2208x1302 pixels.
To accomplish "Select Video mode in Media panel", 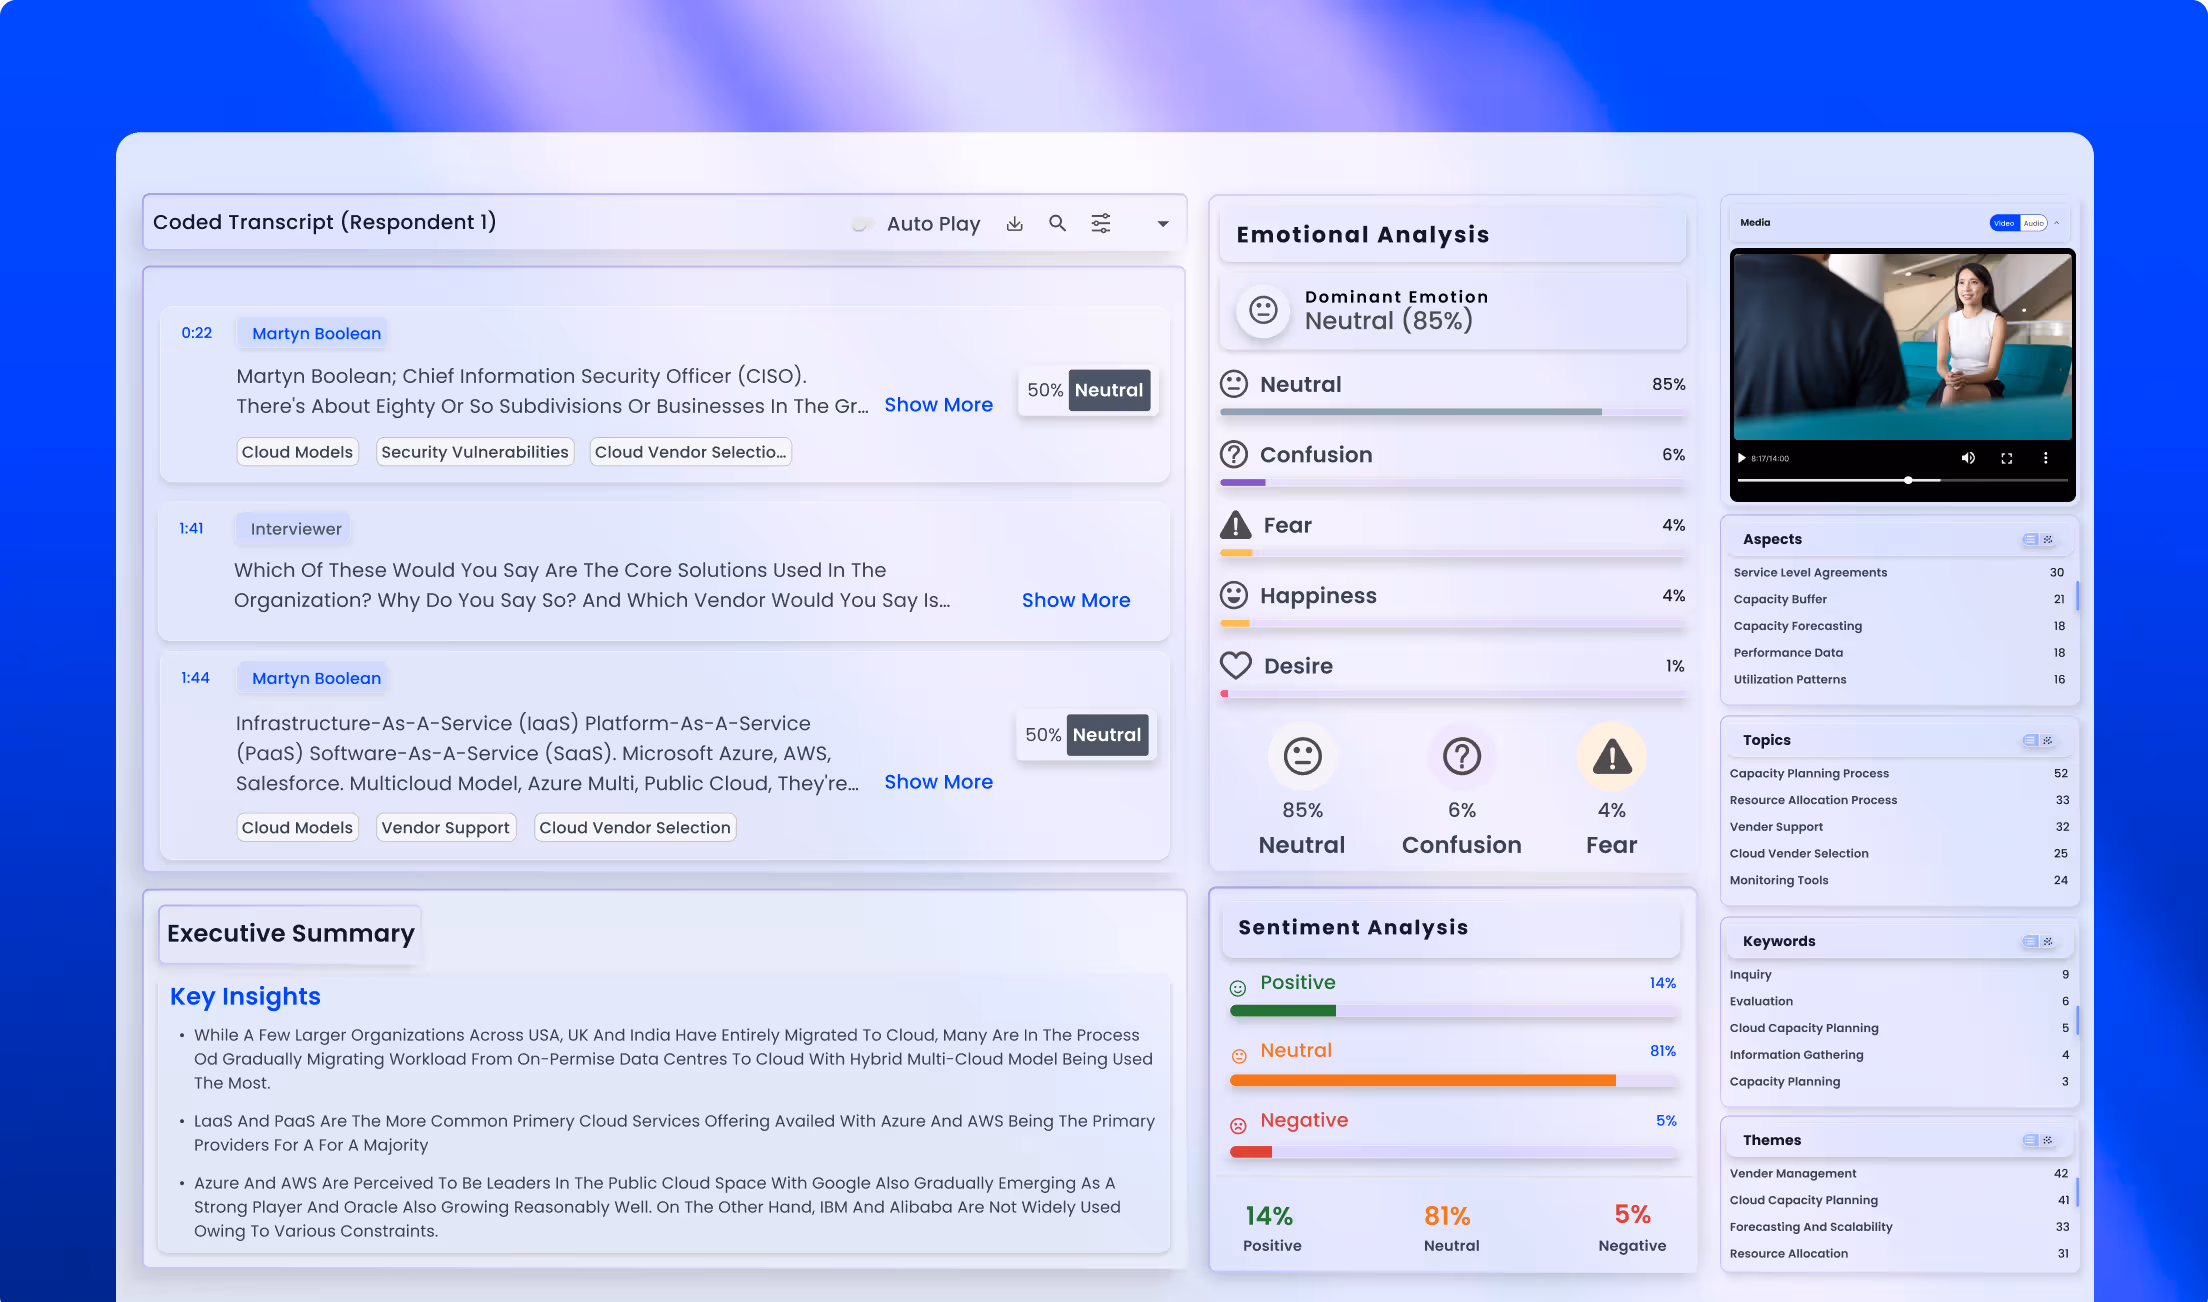I will tap(2004, 223).
